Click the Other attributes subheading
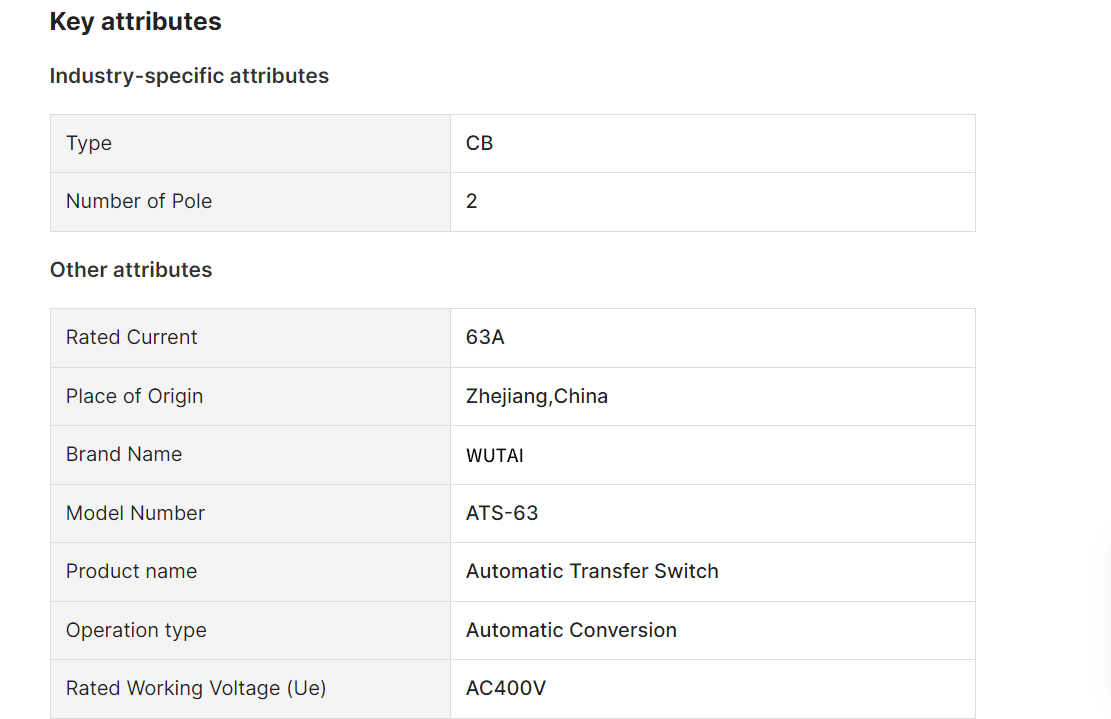The width and height of the screenshot is (1111, 719). [131, 270]
